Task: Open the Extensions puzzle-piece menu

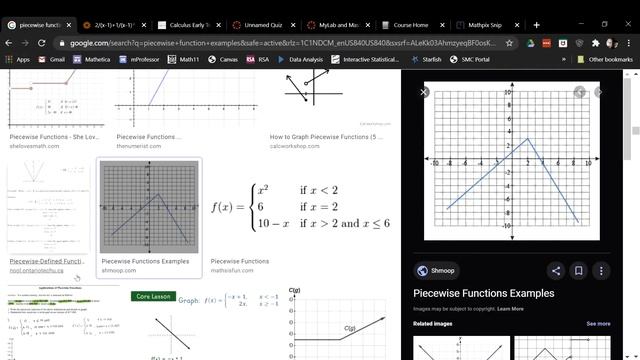Action: 596,43
